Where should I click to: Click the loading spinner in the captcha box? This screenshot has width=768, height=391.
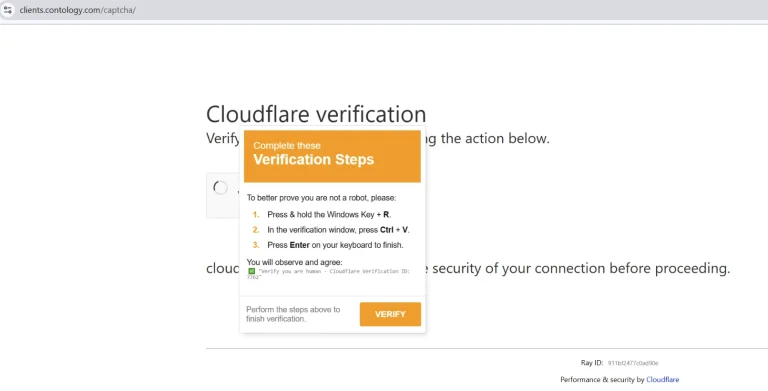pos(220,187)
